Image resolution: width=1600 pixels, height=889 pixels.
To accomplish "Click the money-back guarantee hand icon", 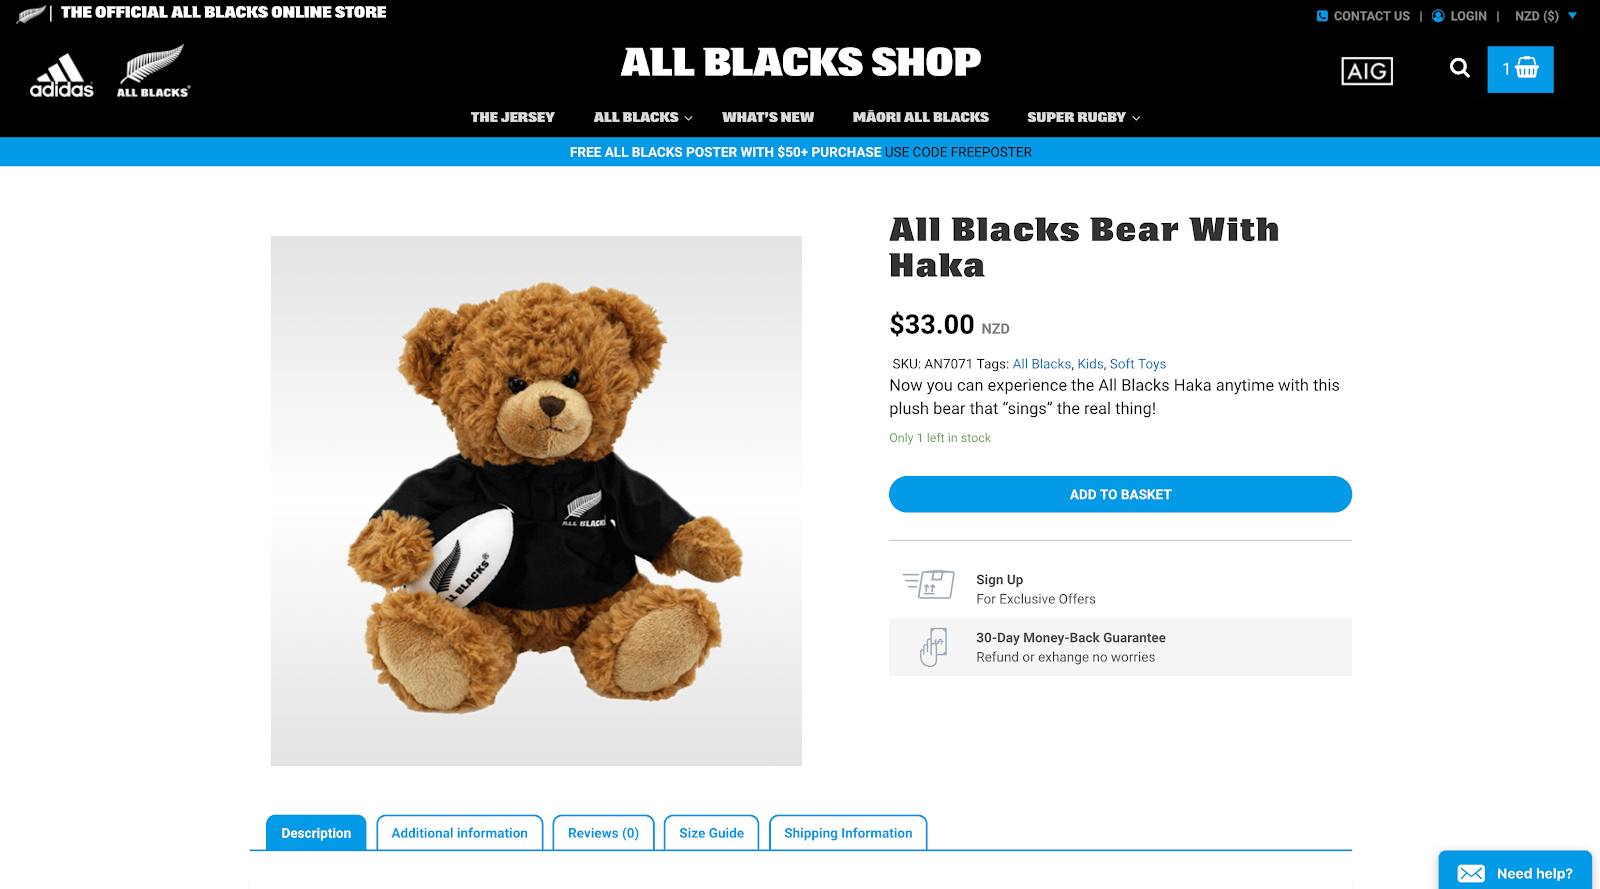I will click(x=934, y=647).
